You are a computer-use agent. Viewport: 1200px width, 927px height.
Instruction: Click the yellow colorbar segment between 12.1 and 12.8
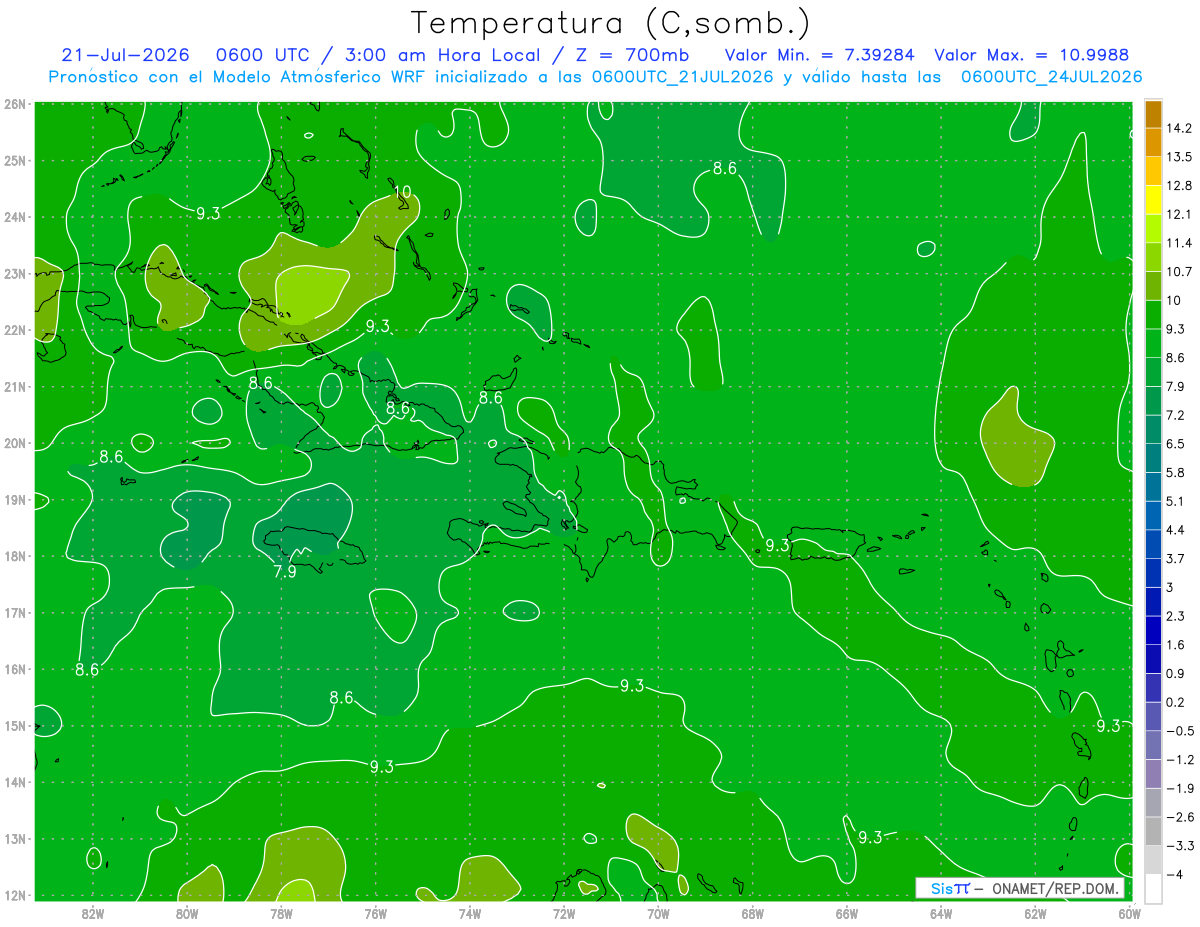coord(1153,199)
